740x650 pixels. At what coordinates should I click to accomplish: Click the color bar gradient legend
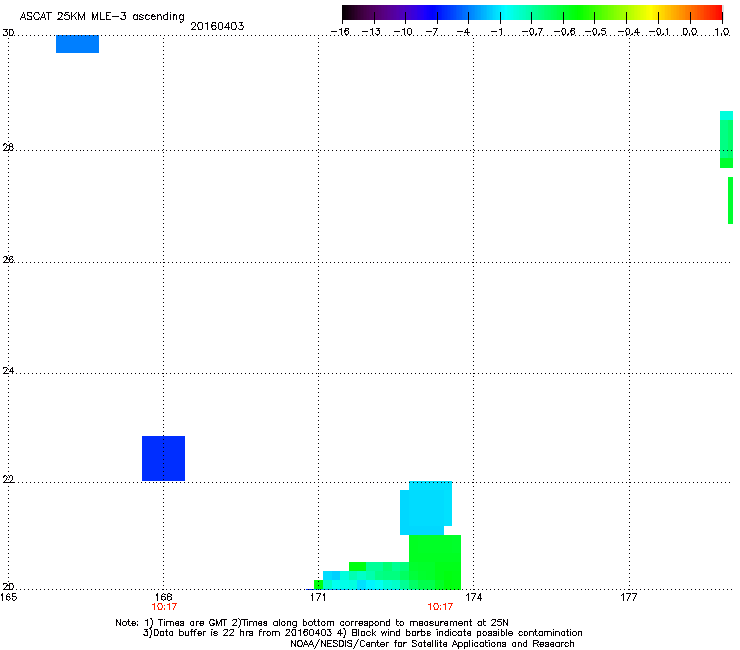pos(532,13)
